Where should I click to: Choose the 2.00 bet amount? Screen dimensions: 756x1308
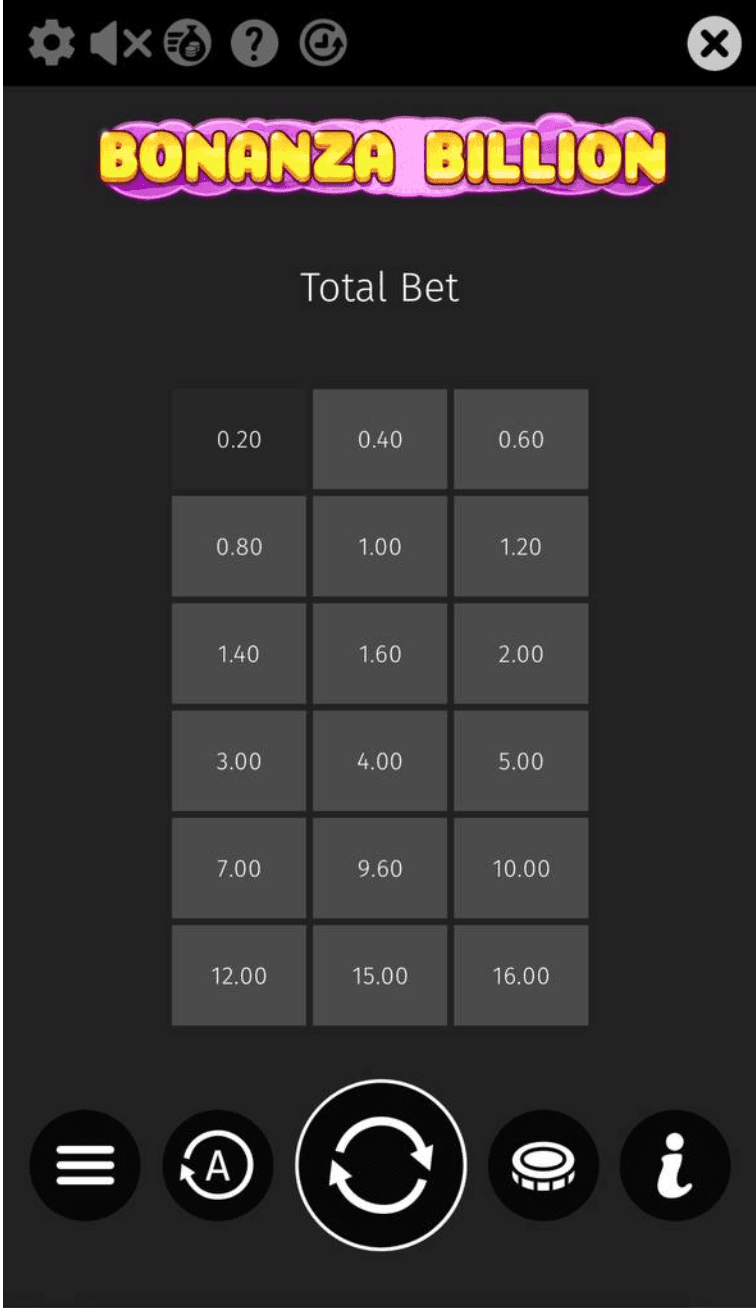tap(520, 654)
